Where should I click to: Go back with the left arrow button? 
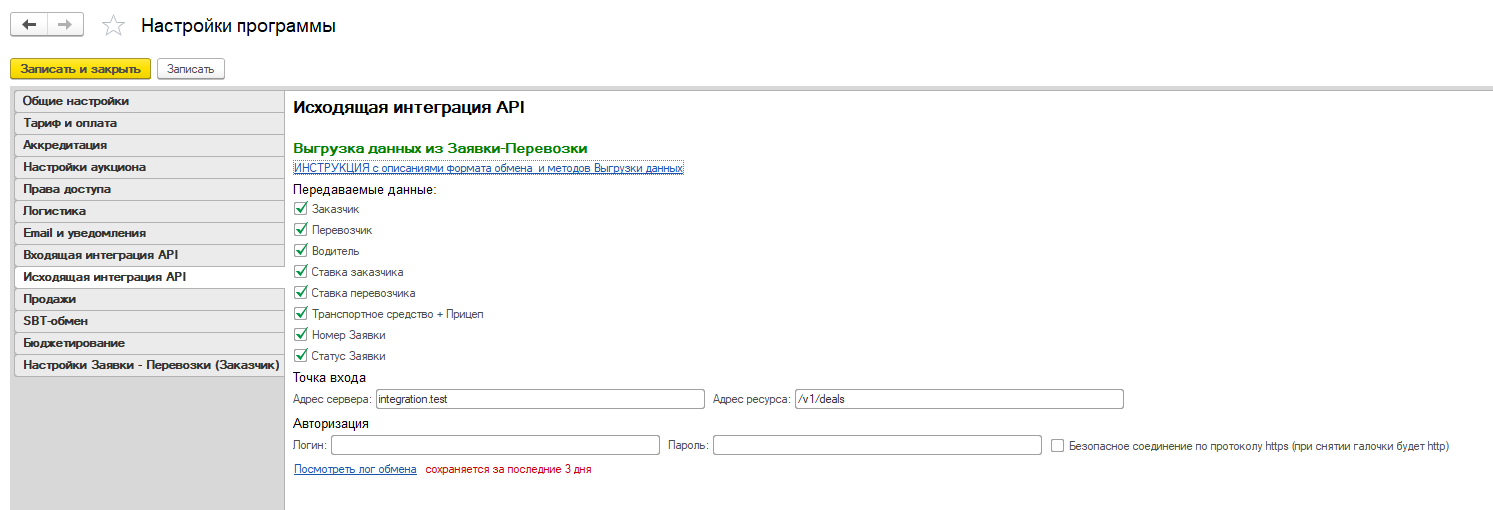tap(29, 25)
